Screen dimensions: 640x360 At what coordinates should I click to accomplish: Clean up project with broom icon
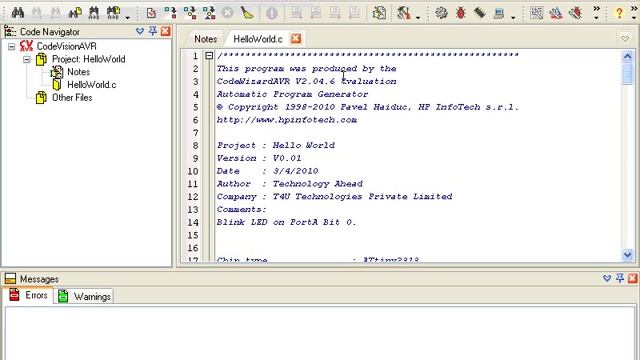pos(247,13)
